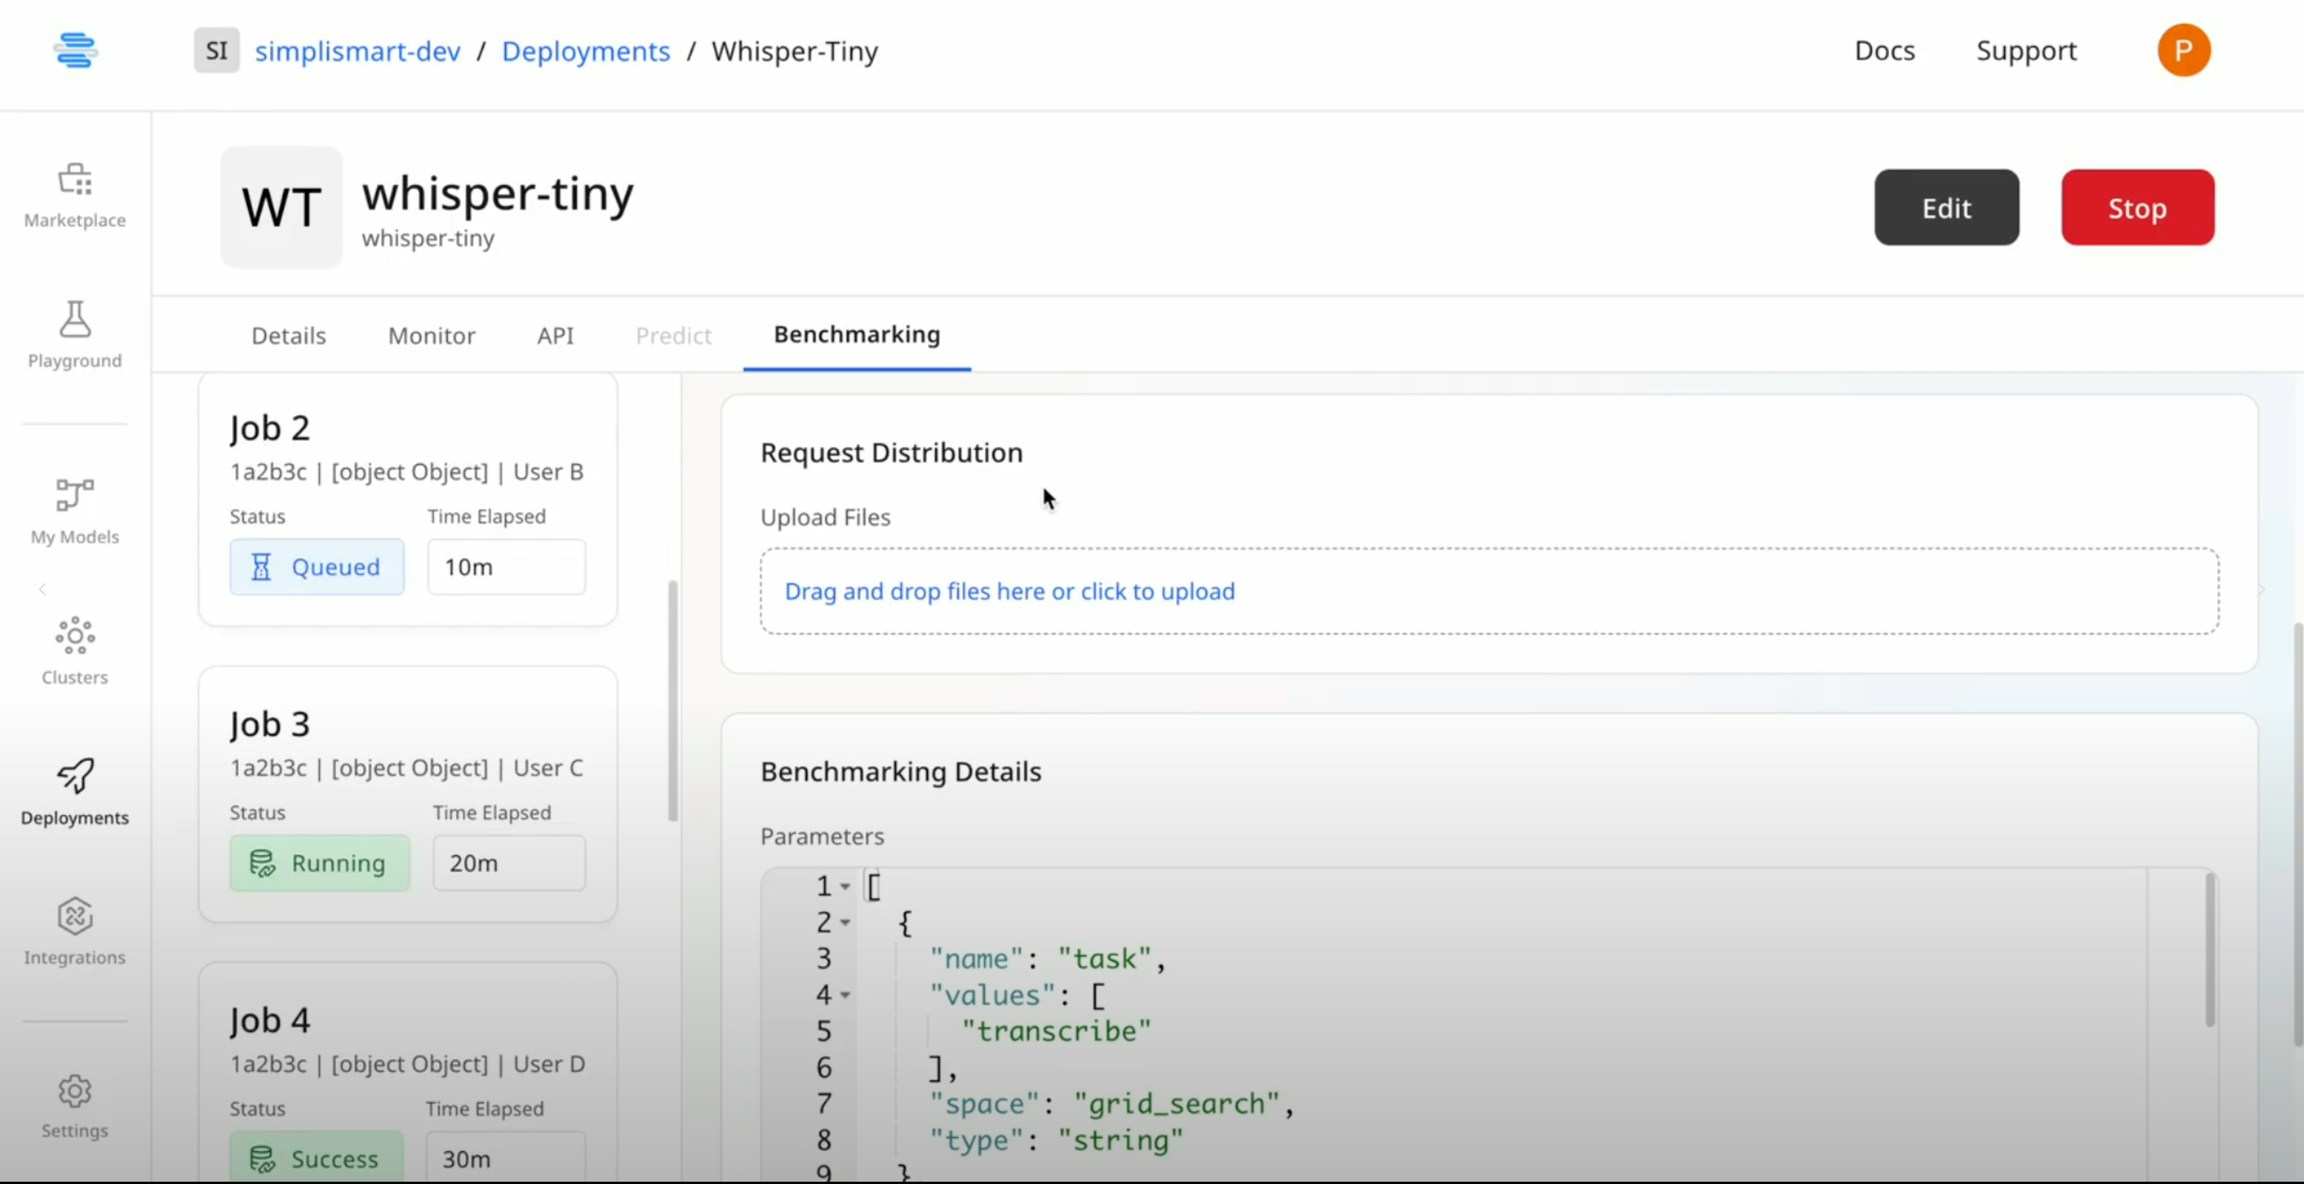The height and width of the screenshot is (1184, 2304).
Task: Open the orange P profile avatar
Action: coord(2183,50)
